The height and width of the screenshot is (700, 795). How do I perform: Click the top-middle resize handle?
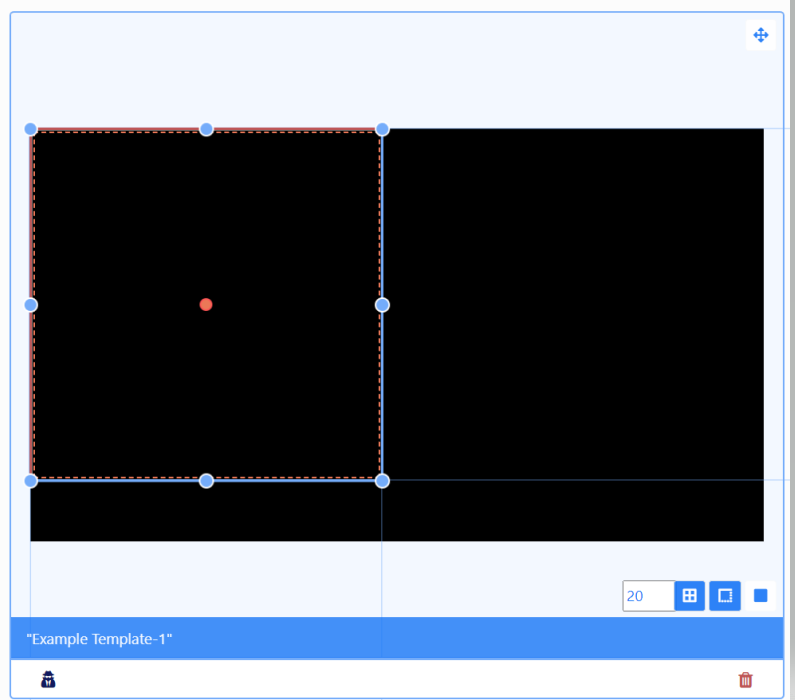coord(206,129)
